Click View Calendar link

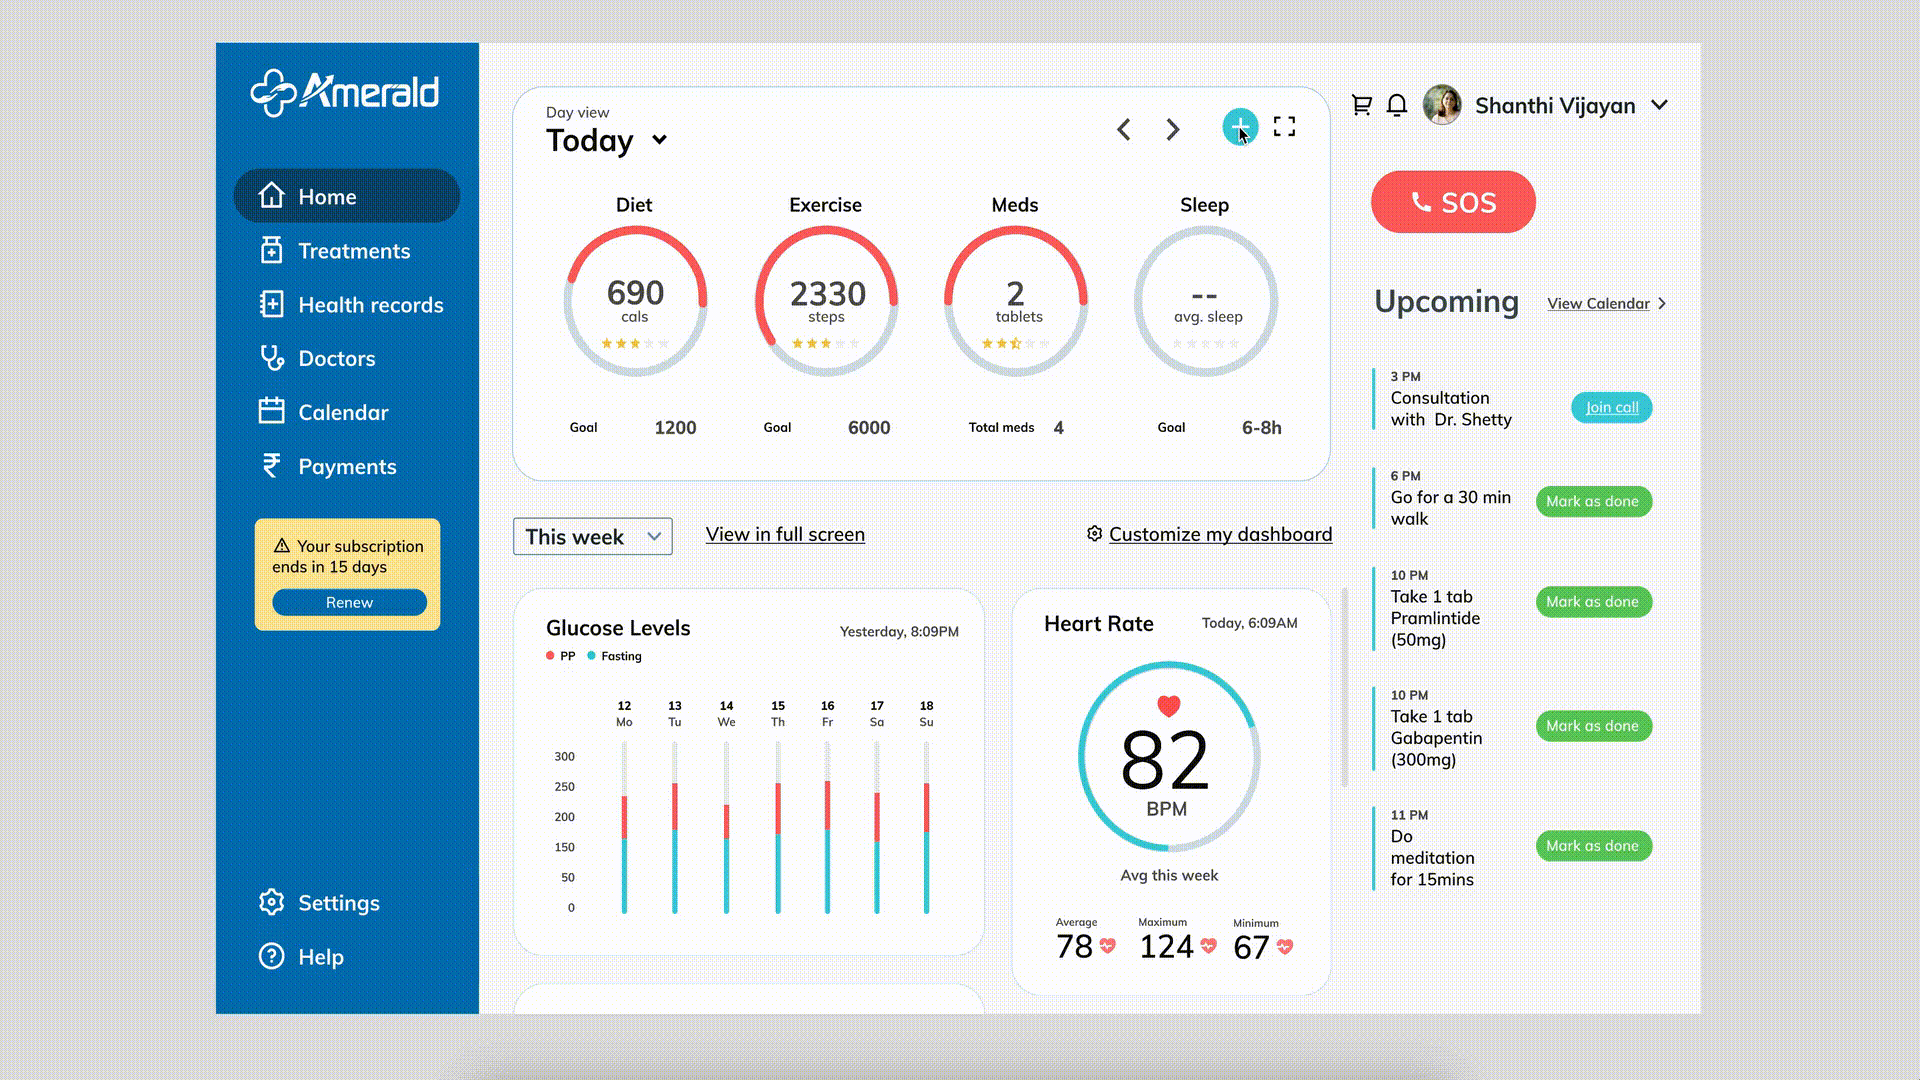(x=1607, y=303)
